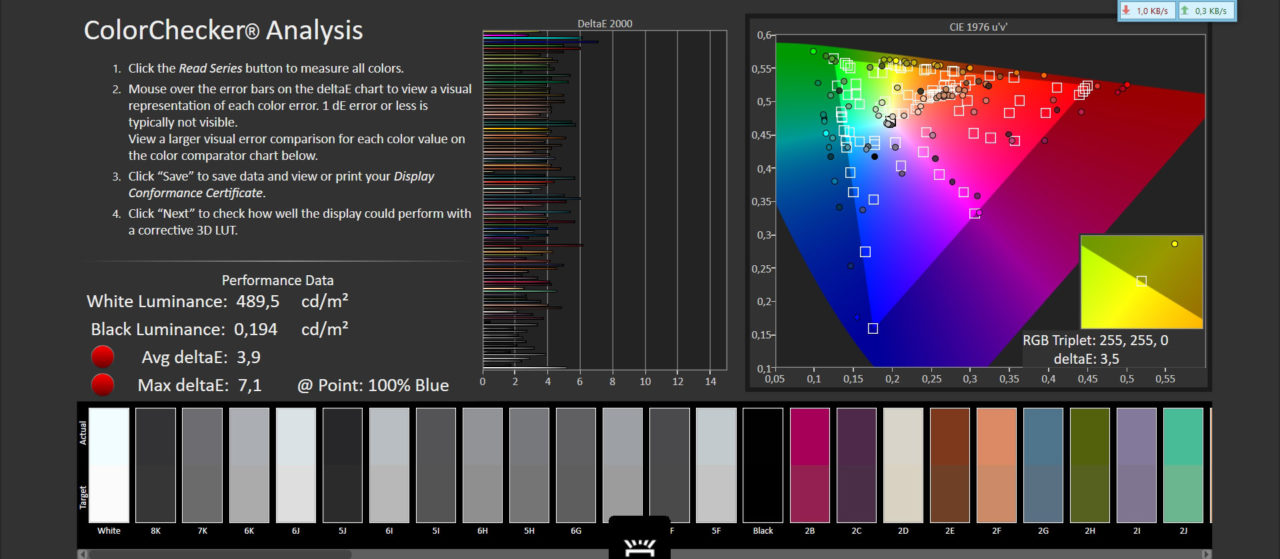The height and width of the screenshot is (559, 1280).
Task: Click the left arrow of the swatch scrollbar
Action: point(83,553)
